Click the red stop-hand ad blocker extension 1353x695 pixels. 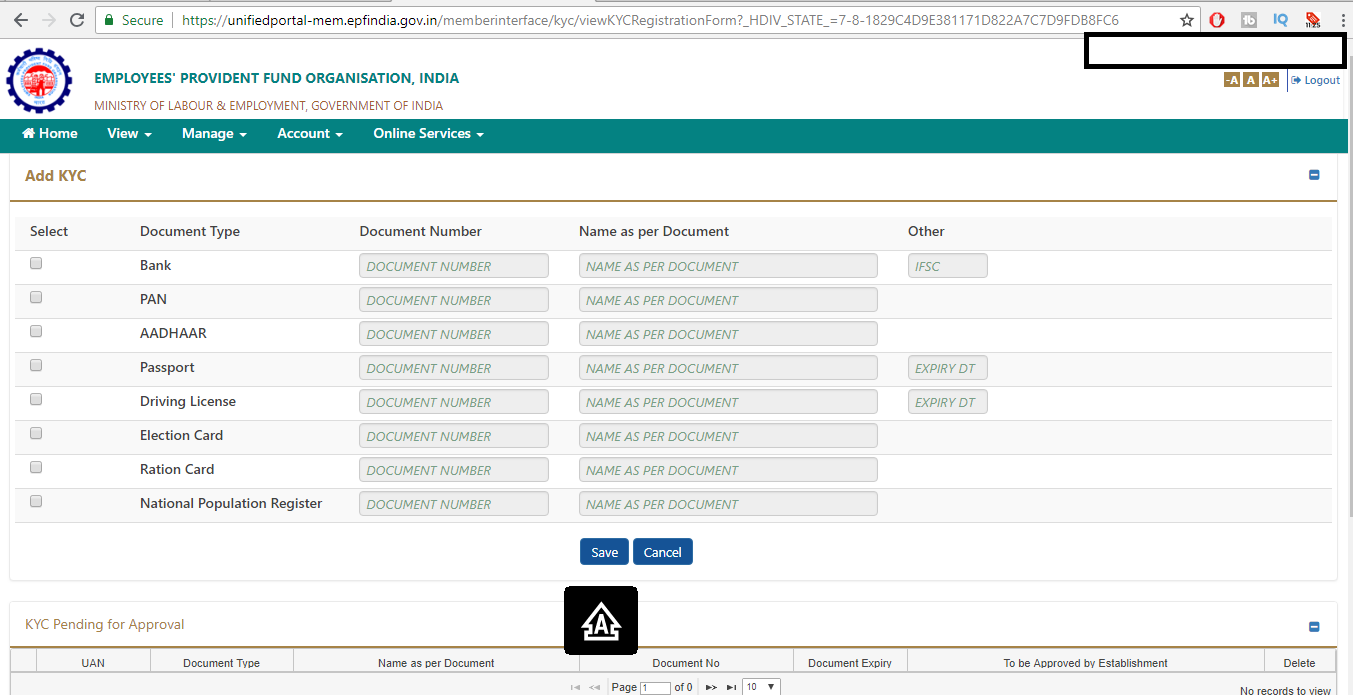[x=1217, y=20]
